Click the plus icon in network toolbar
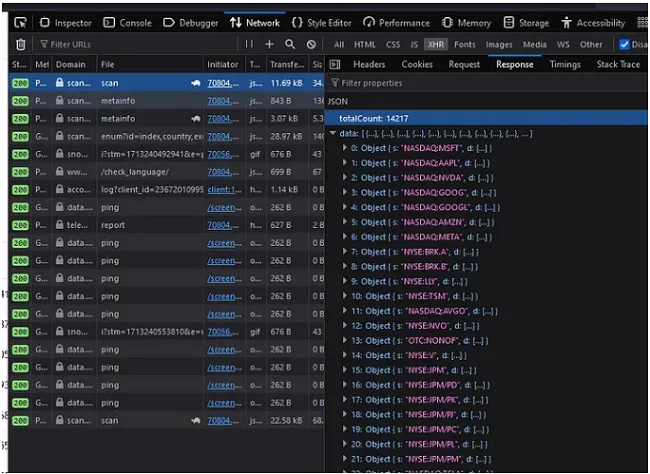 coord(269,44)
